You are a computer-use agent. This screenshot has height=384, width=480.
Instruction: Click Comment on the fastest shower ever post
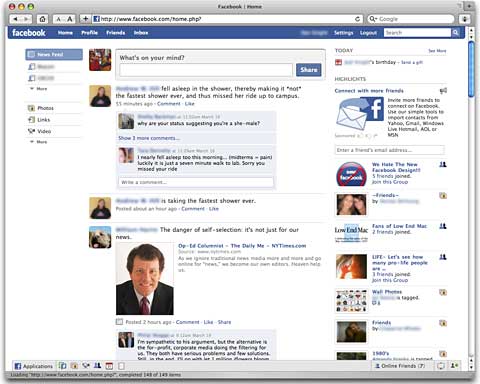pyautogui.click(x=193, y=209)
